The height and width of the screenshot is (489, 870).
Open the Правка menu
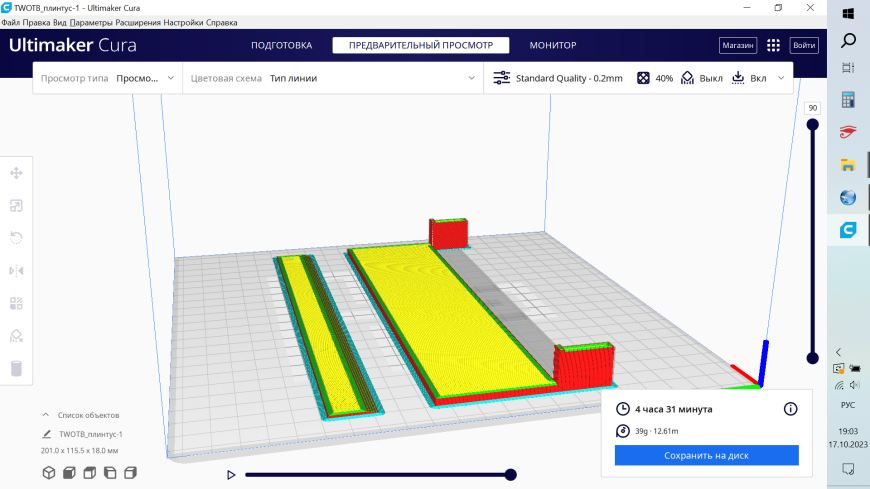pyautogui.click(x=37, y=23)
